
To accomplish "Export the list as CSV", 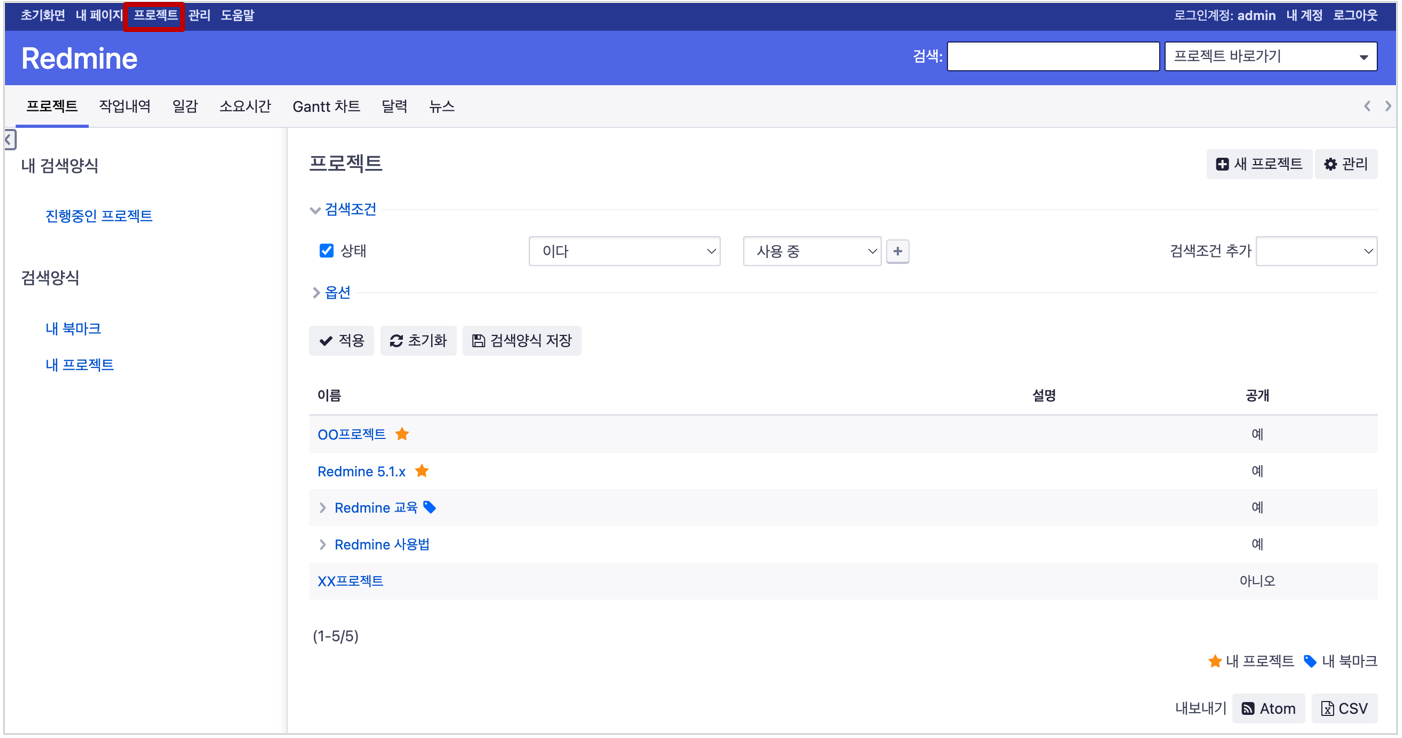I will click(1345, 708).
